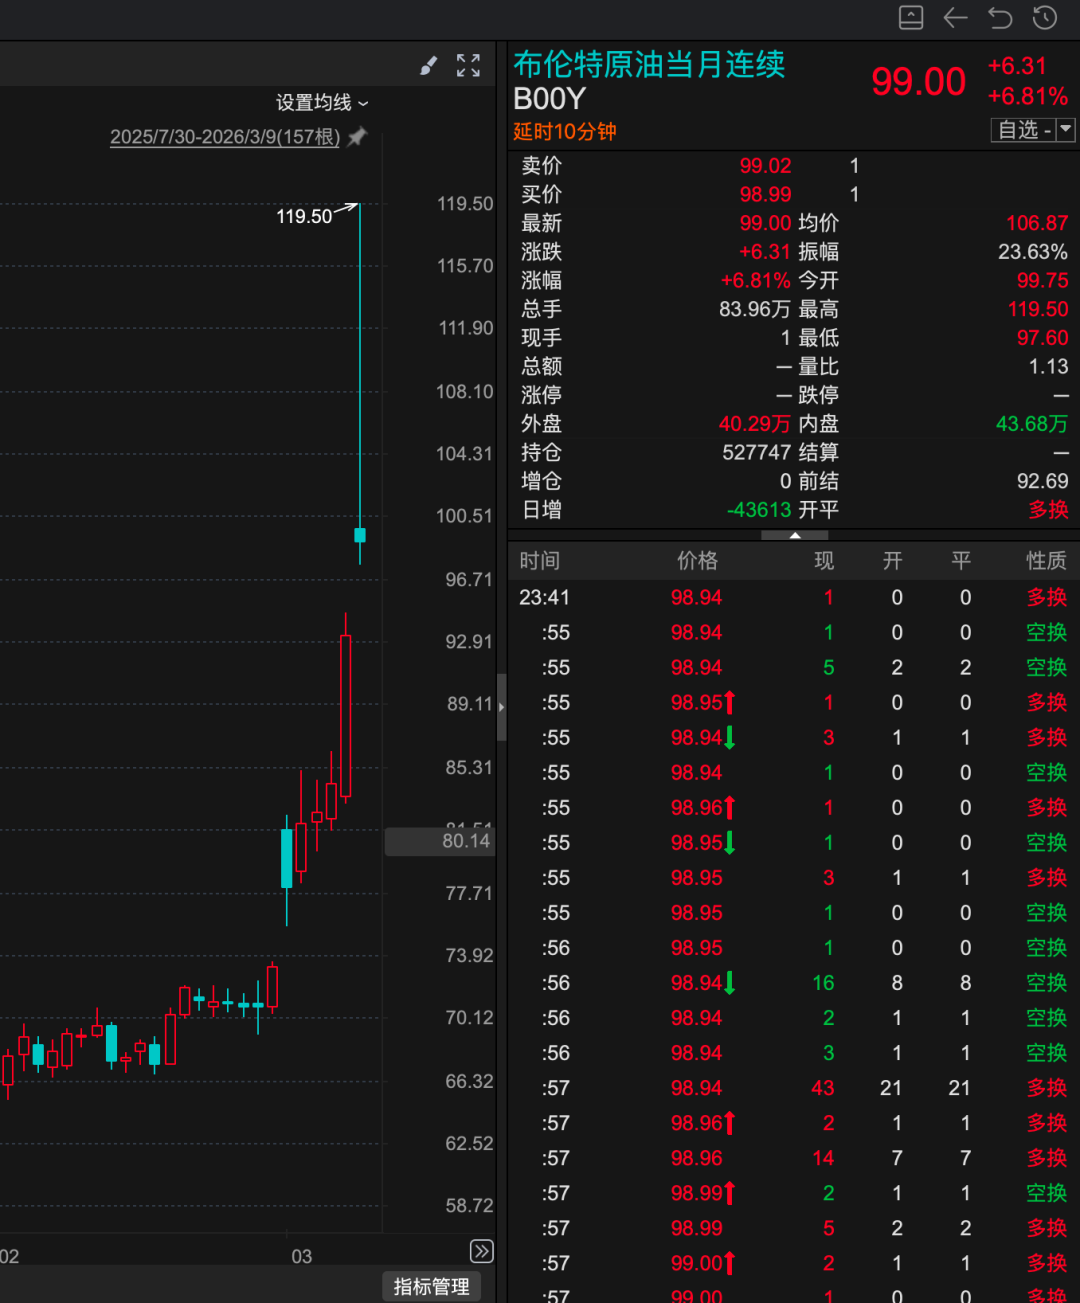The width and height of the screenshot is (1080, 1303).
Task: Pin the date range with pushpin icon
Action: (357, 137)
